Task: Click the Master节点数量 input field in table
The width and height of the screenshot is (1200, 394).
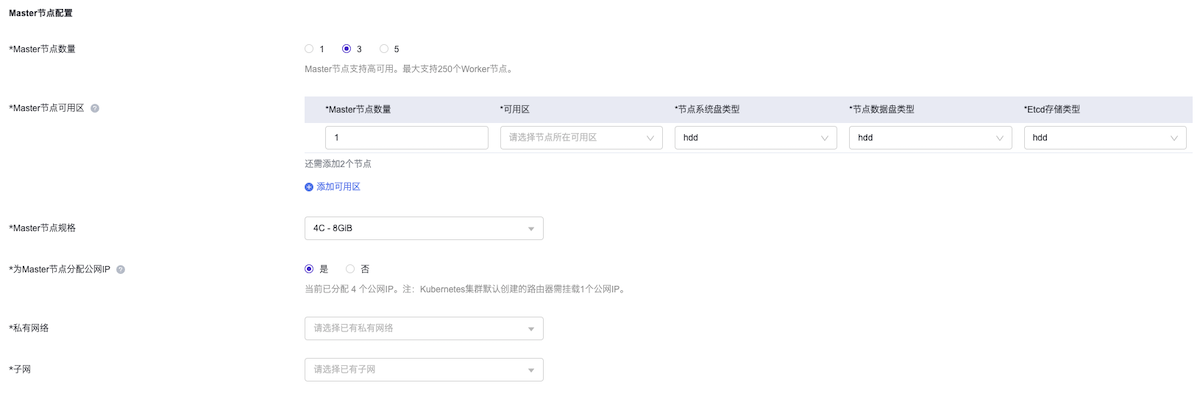Action: 407,138
